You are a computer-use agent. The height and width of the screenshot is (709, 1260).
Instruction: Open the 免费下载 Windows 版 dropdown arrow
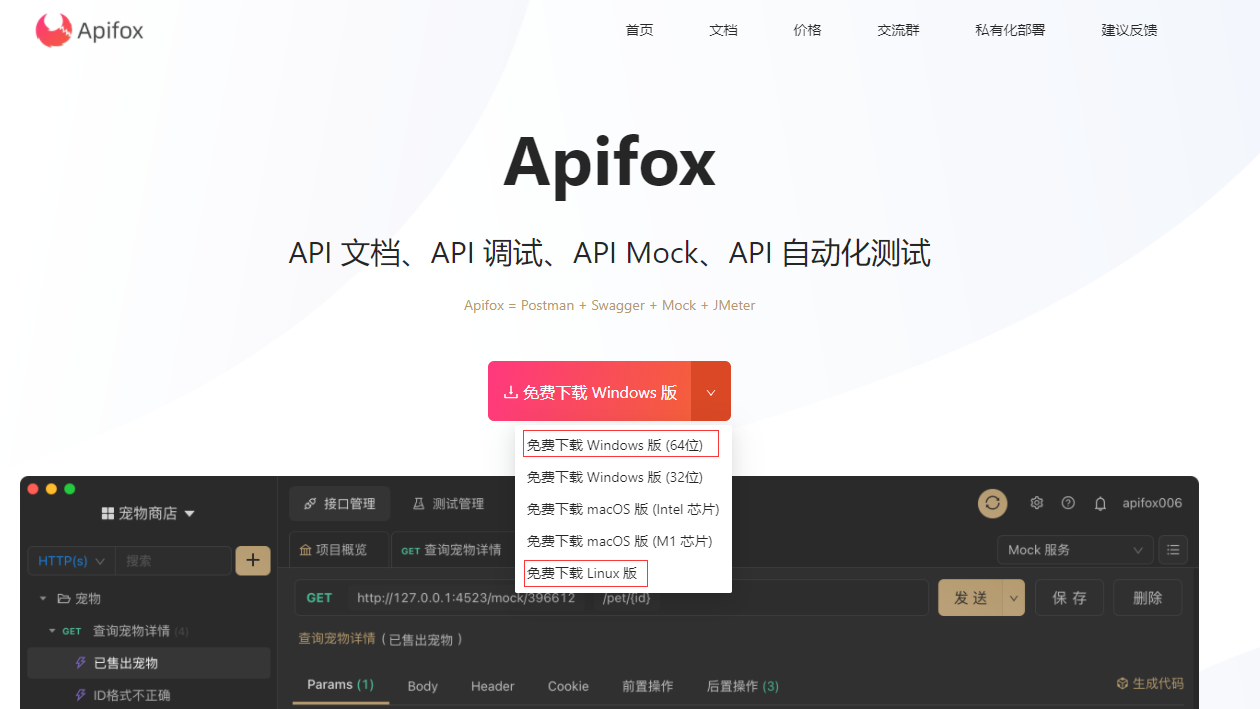(711, 391)
